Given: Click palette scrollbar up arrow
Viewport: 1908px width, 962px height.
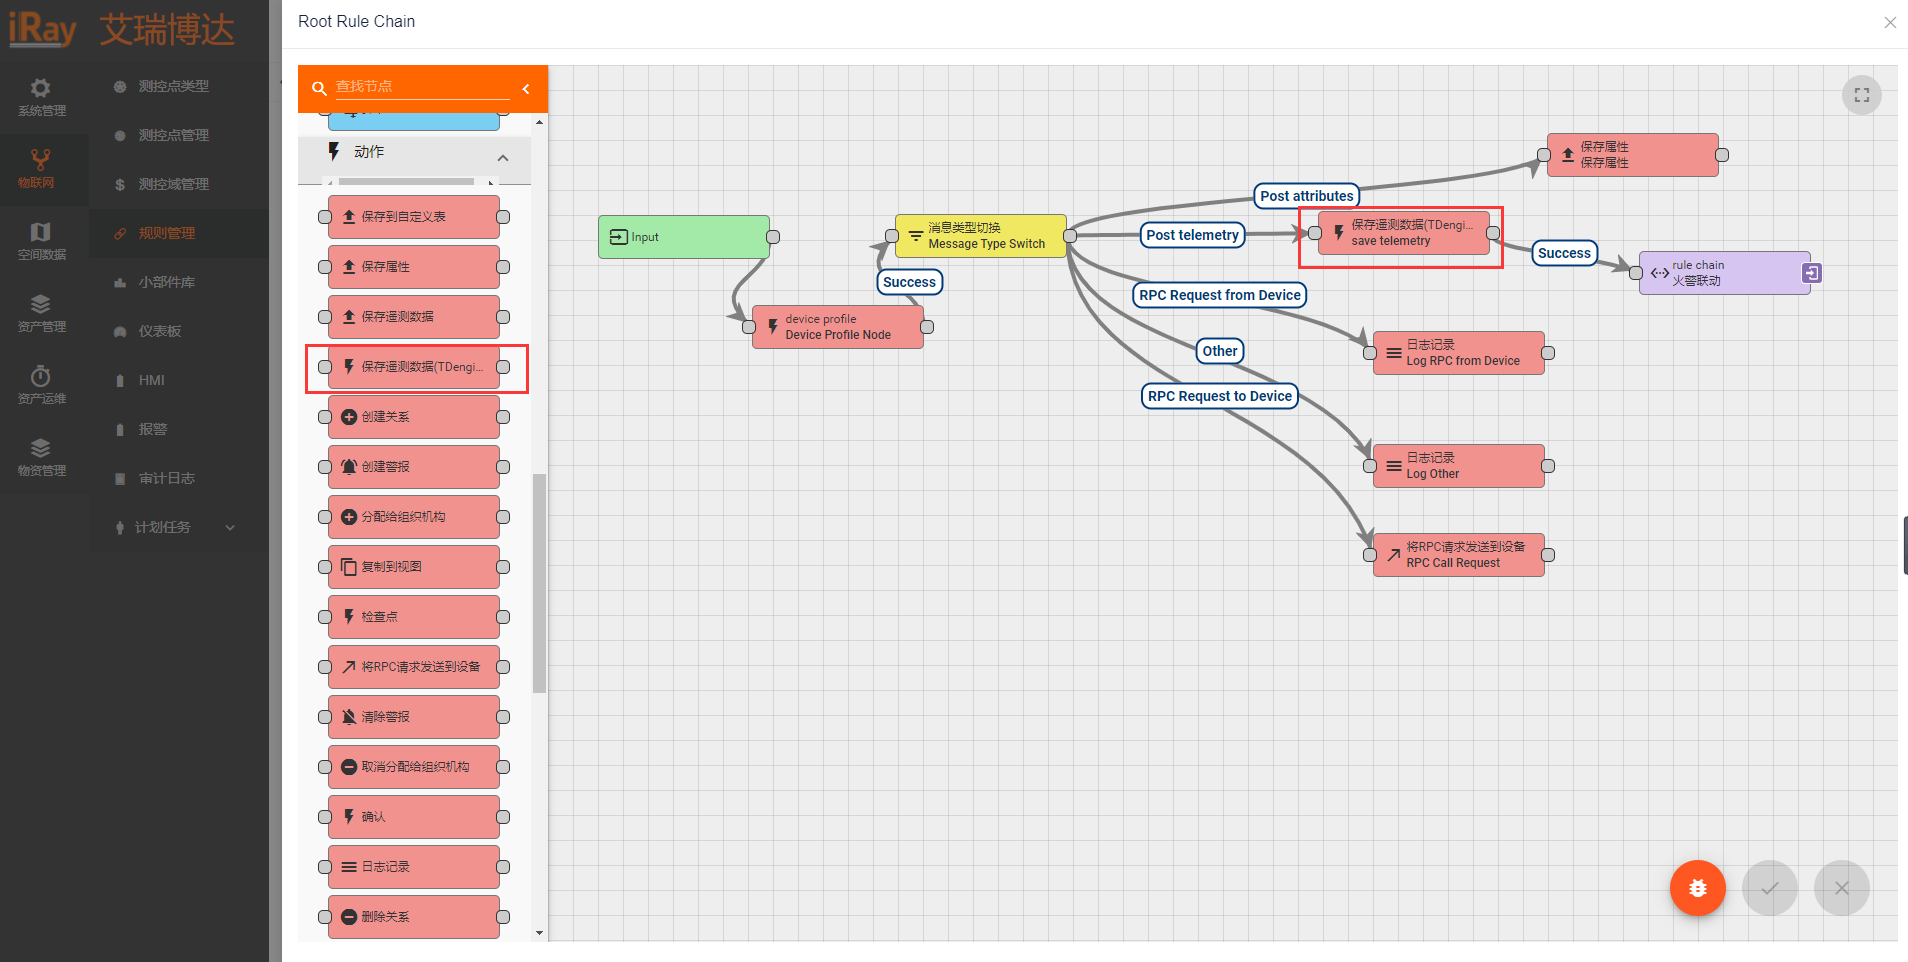Looking at the screenshot, I should tap(540, 122).
